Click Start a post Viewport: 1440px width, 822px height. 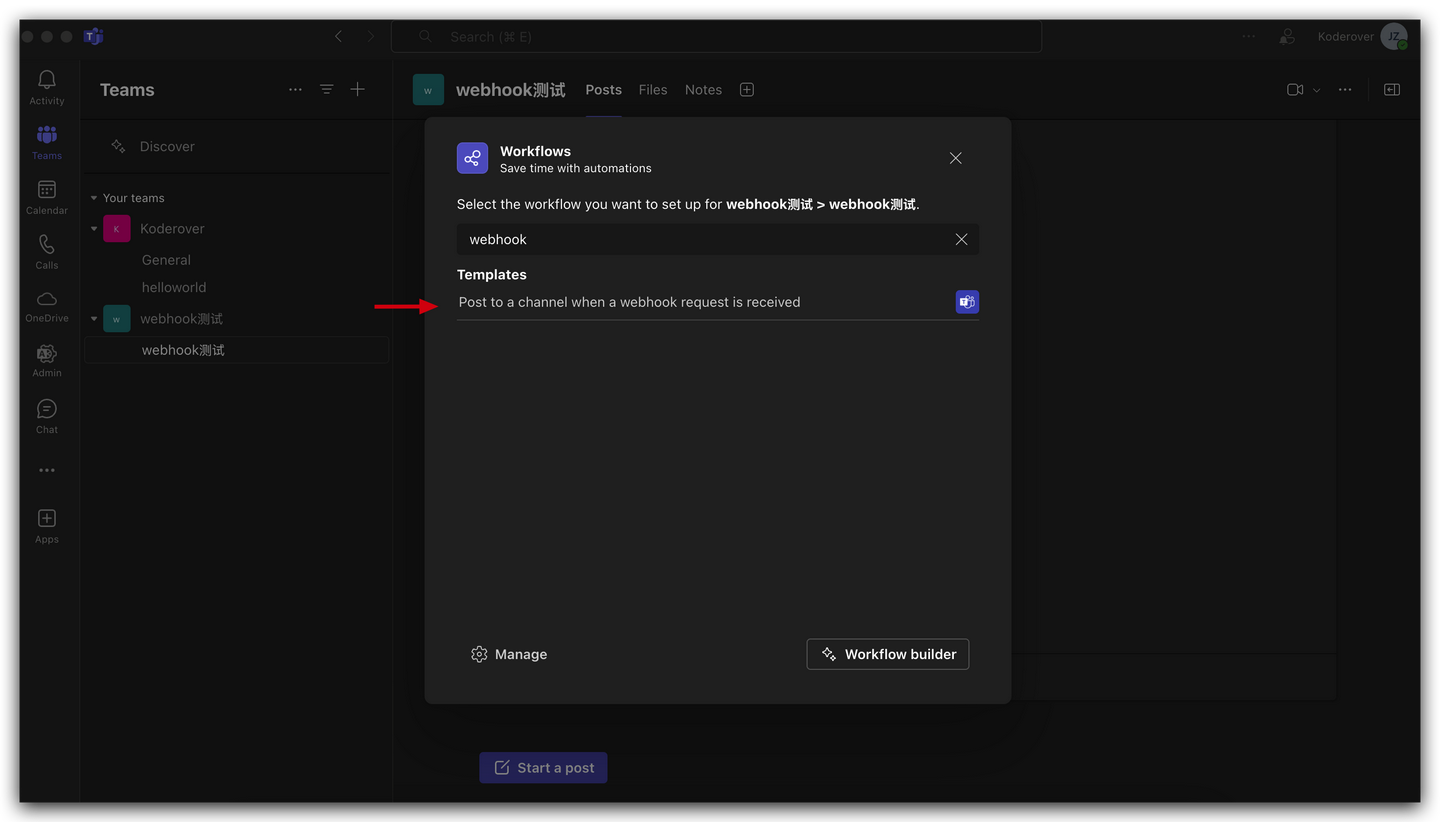point(543,767)
